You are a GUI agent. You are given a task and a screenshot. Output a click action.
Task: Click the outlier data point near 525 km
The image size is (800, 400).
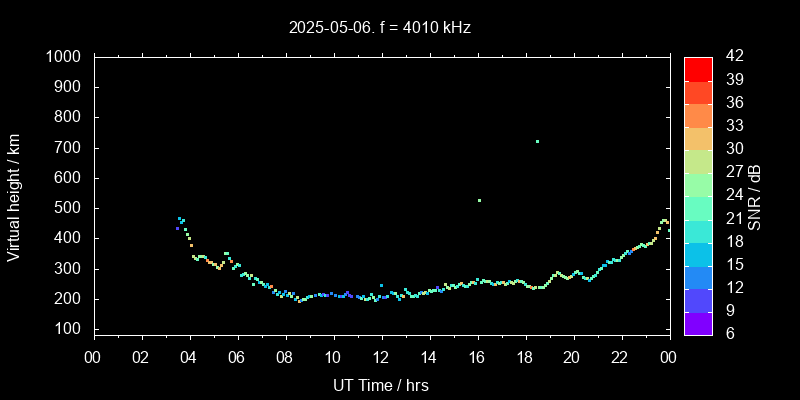(480, 200)
